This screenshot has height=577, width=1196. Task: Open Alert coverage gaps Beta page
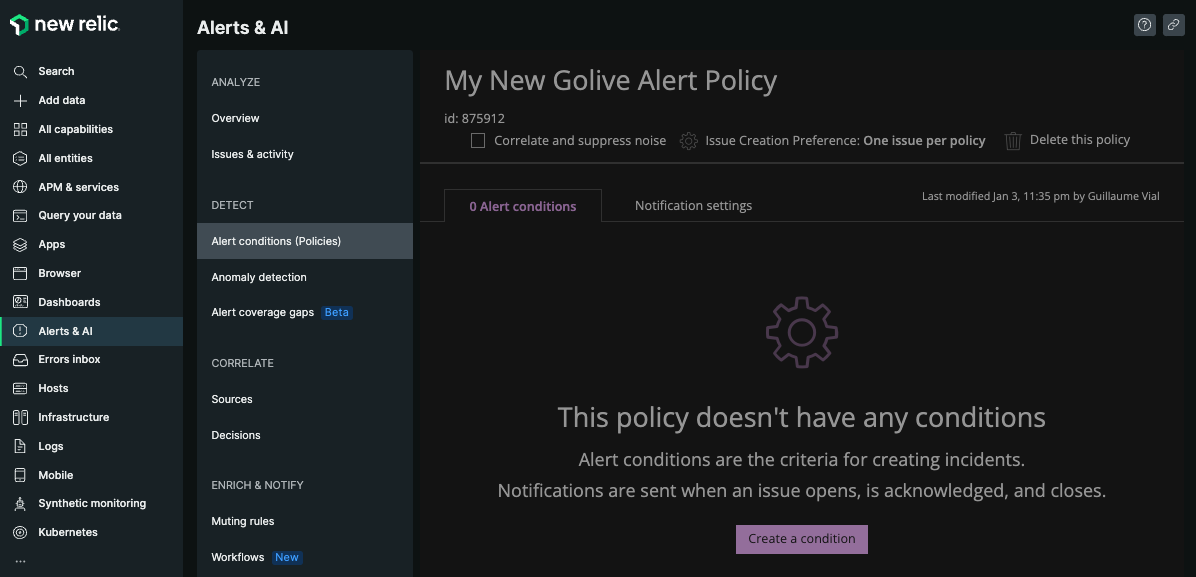pyautogui.click(x=263, y=312)
